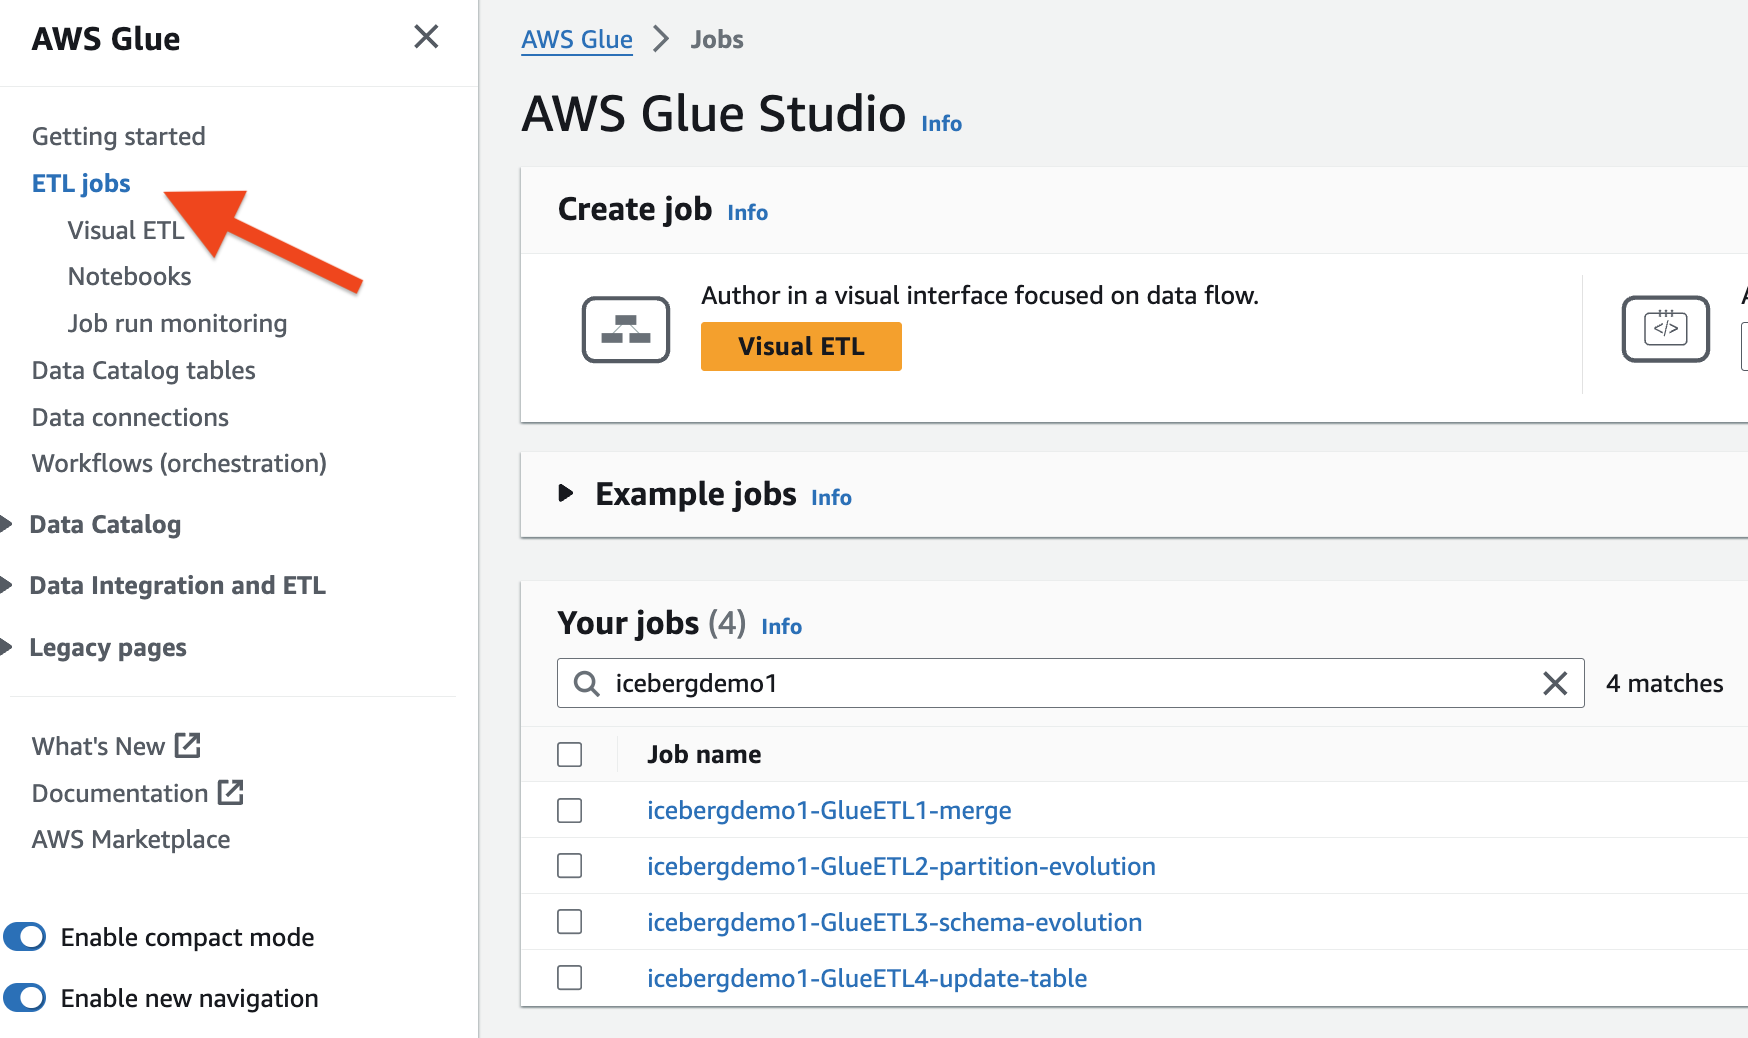Expand the Example jobs section
This screenshot has width=1748, height=1038.
pos(566,493)
